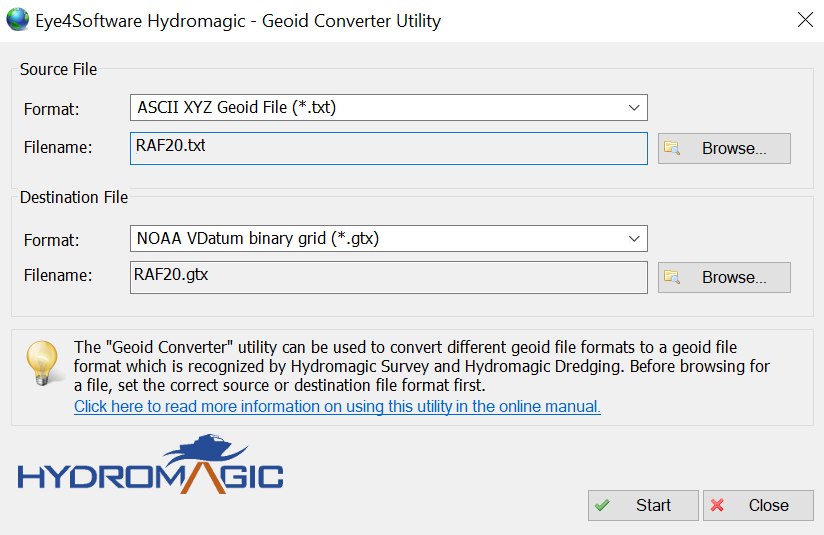Expand the source format dropdown arrow
Image resolution: width=824 pixels, height=535 pixels.
(634, 108)
